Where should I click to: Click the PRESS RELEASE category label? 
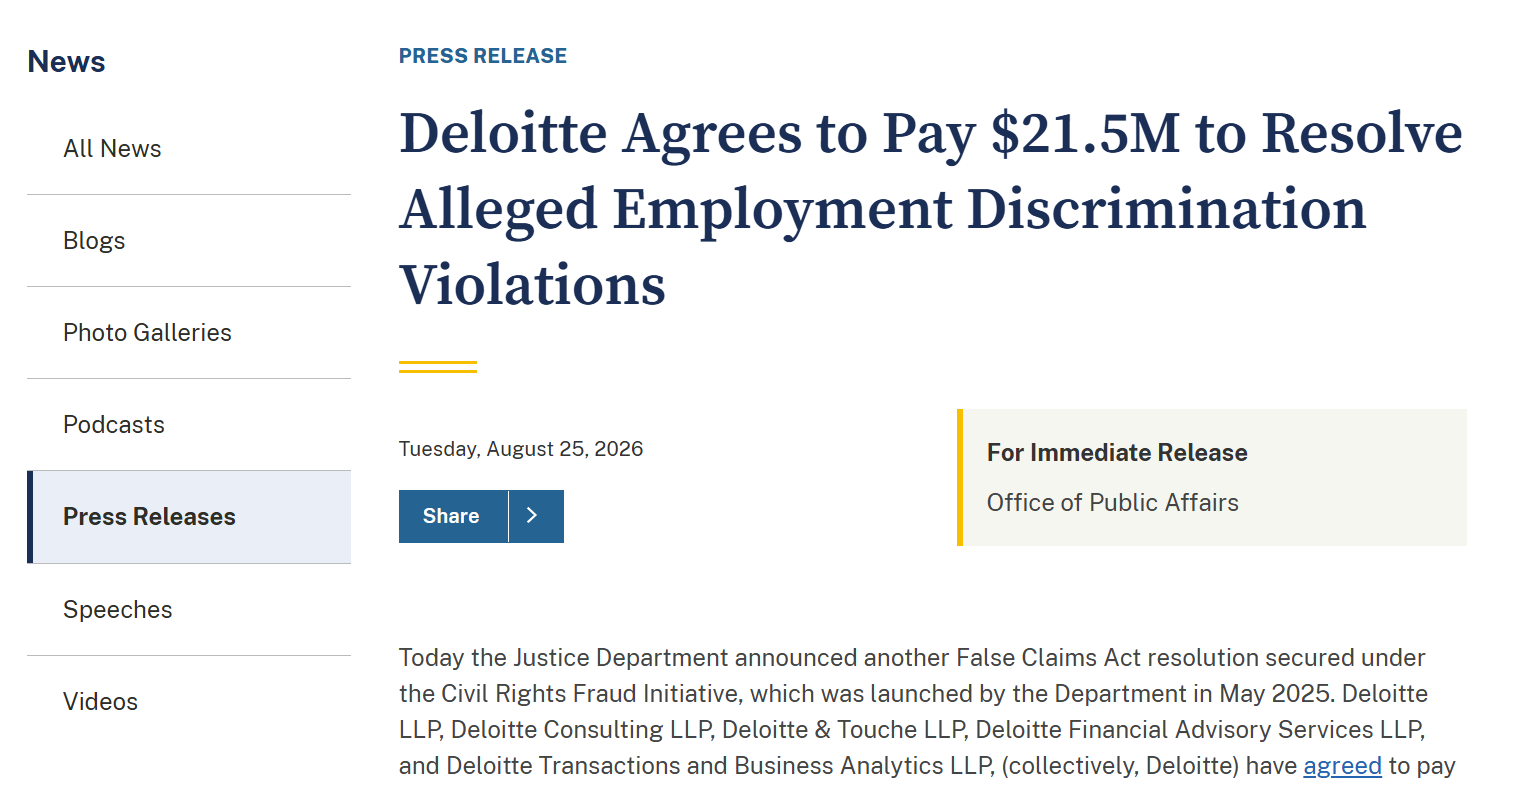(483, 56)
